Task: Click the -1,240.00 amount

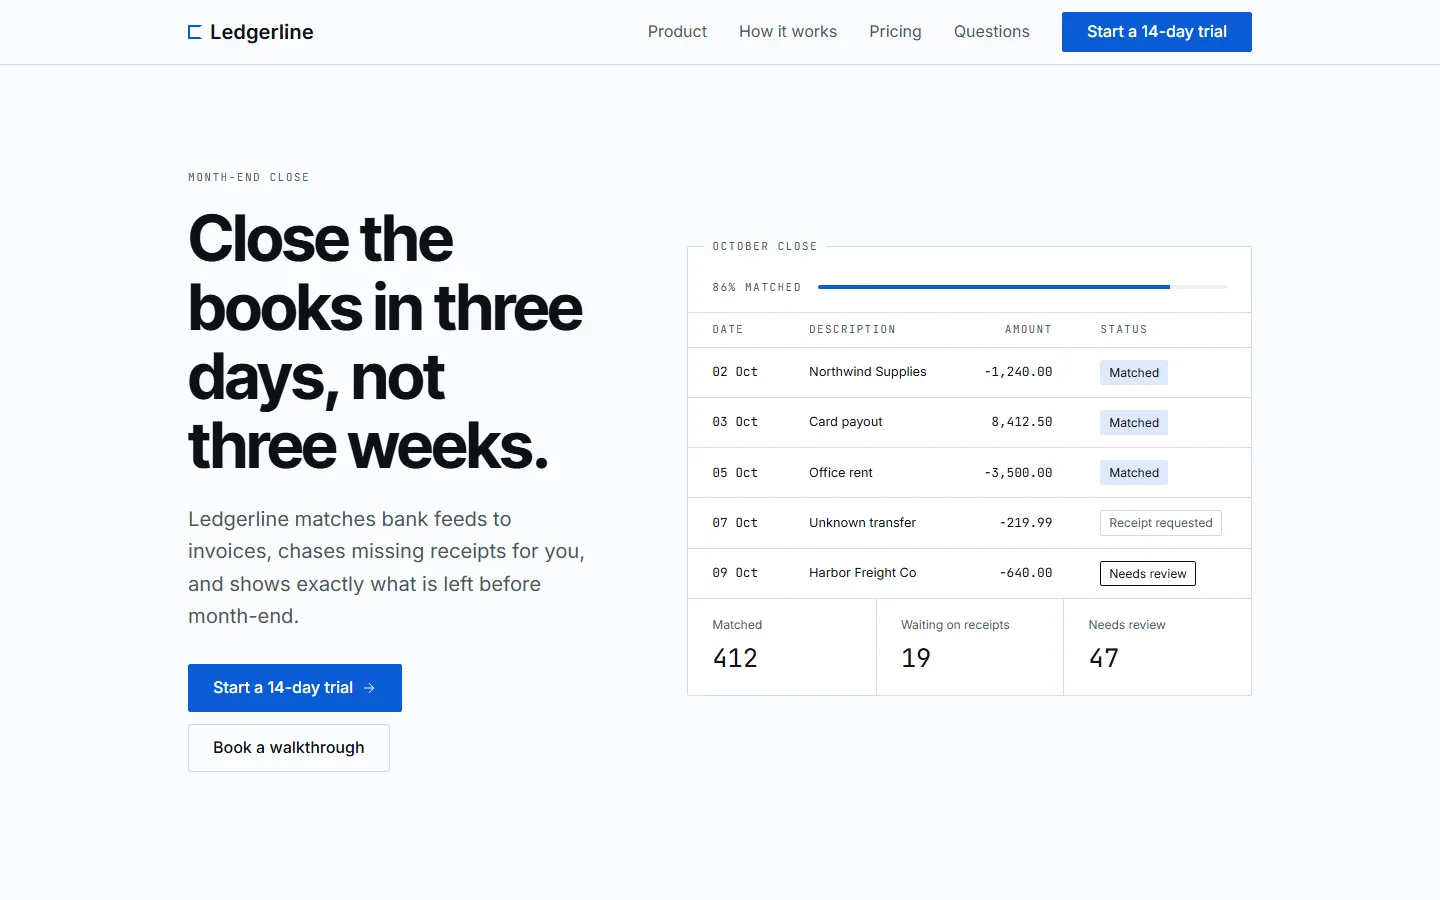Action: [x=1018, y=372]
